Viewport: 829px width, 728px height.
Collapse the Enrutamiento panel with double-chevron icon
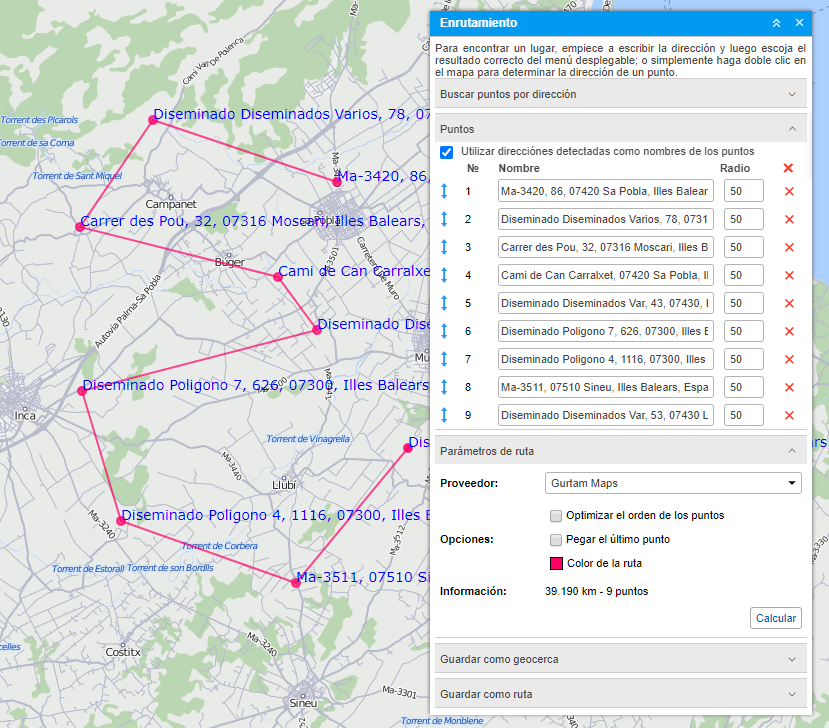click(x=776, y=23)
